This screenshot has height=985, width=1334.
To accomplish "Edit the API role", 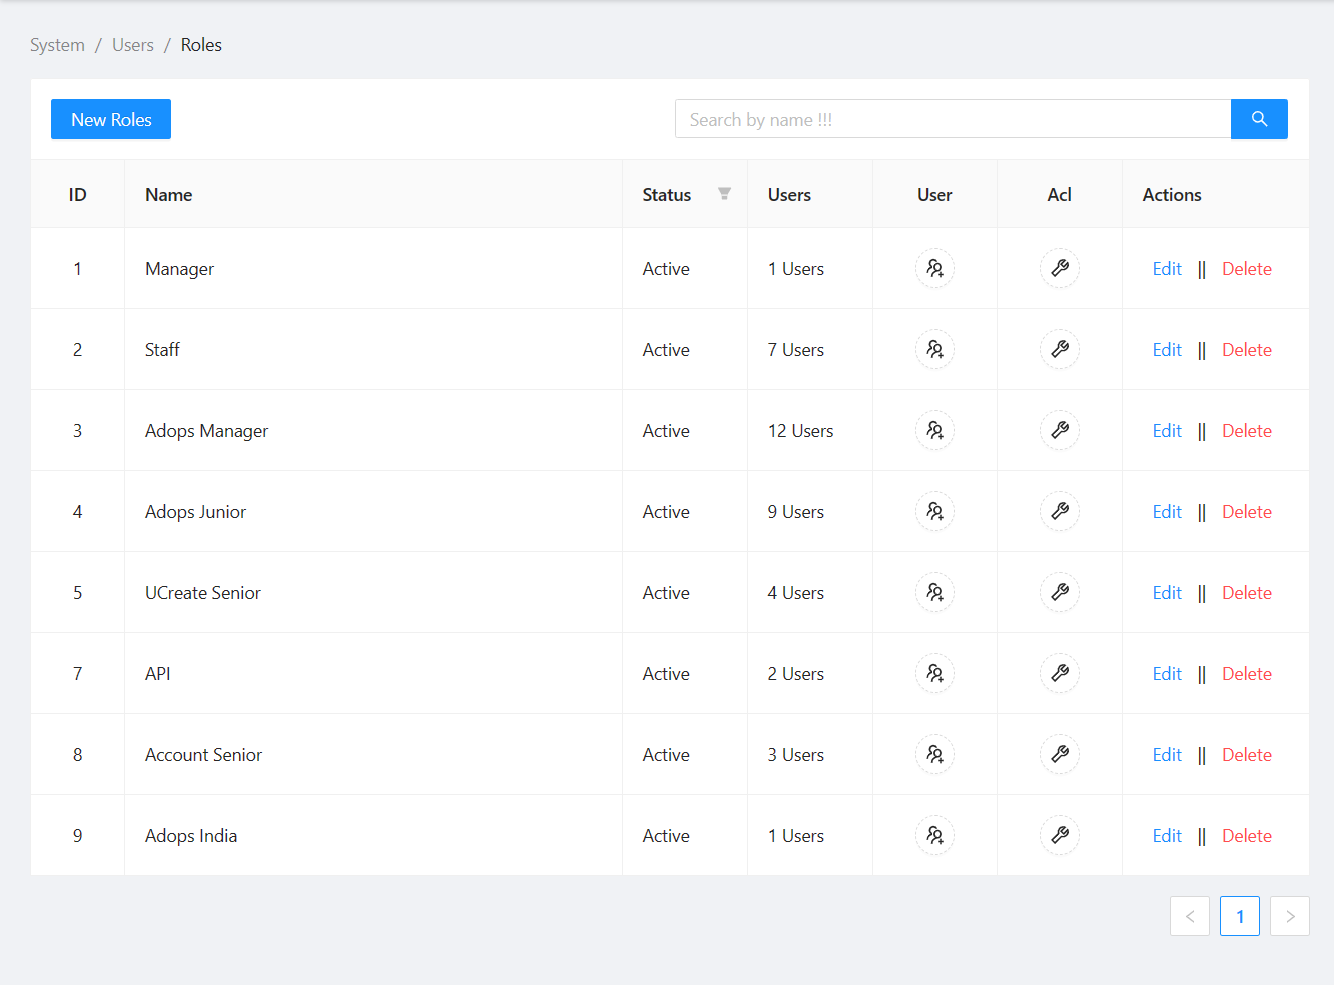I will (1167, 674).
